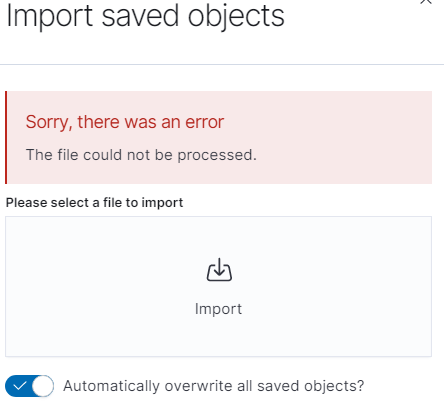
Task: Click the word 'error' in red heading
Action: coord(205,122)
